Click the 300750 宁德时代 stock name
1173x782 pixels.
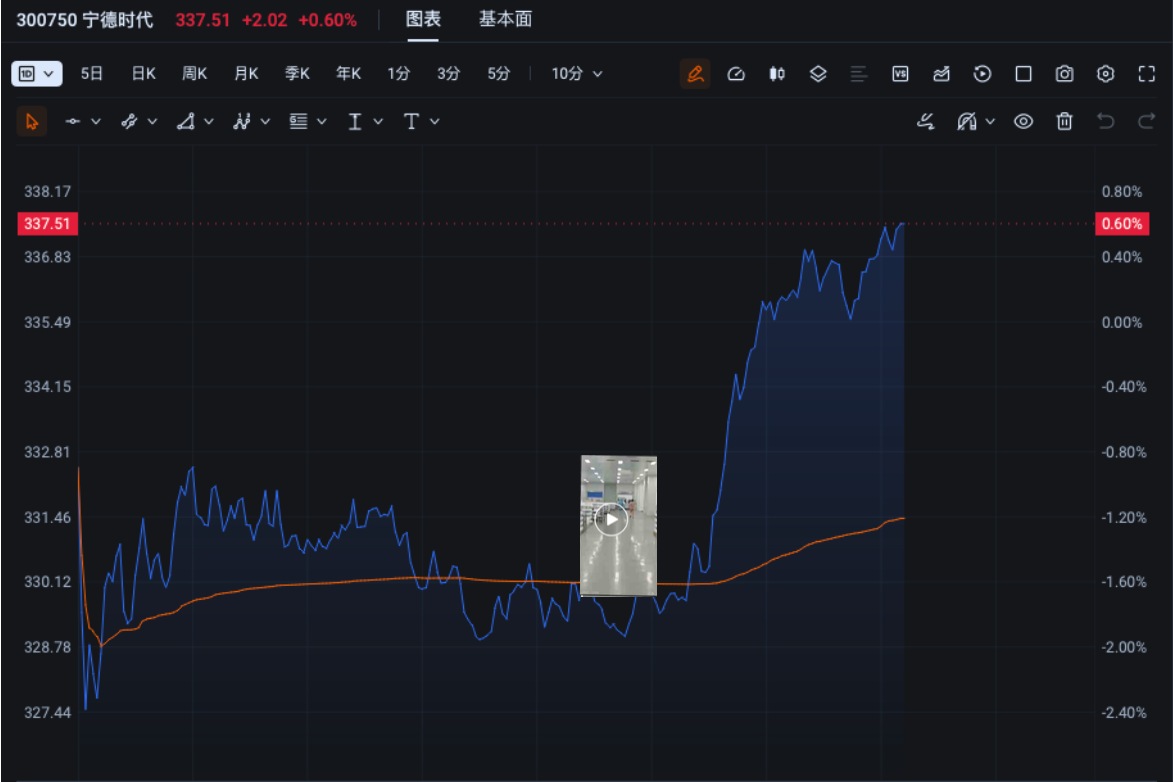coord(85,20)
